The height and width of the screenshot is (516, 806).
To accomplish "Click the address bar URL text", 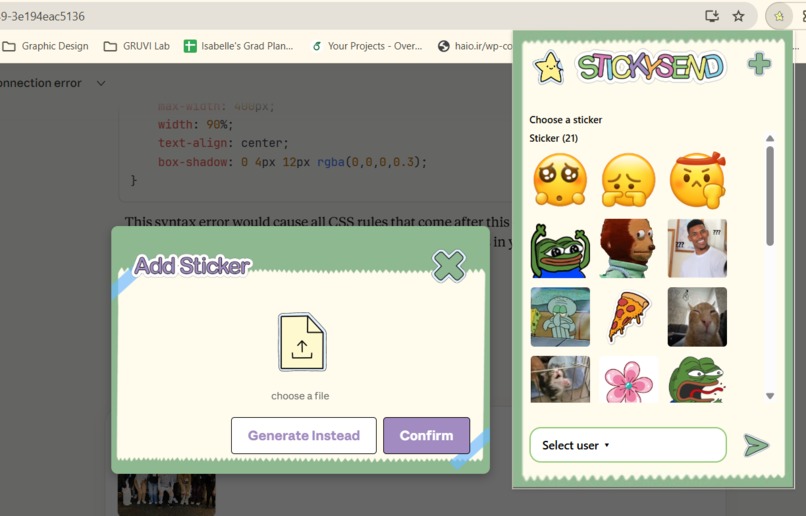I will (x=42, y=16).
